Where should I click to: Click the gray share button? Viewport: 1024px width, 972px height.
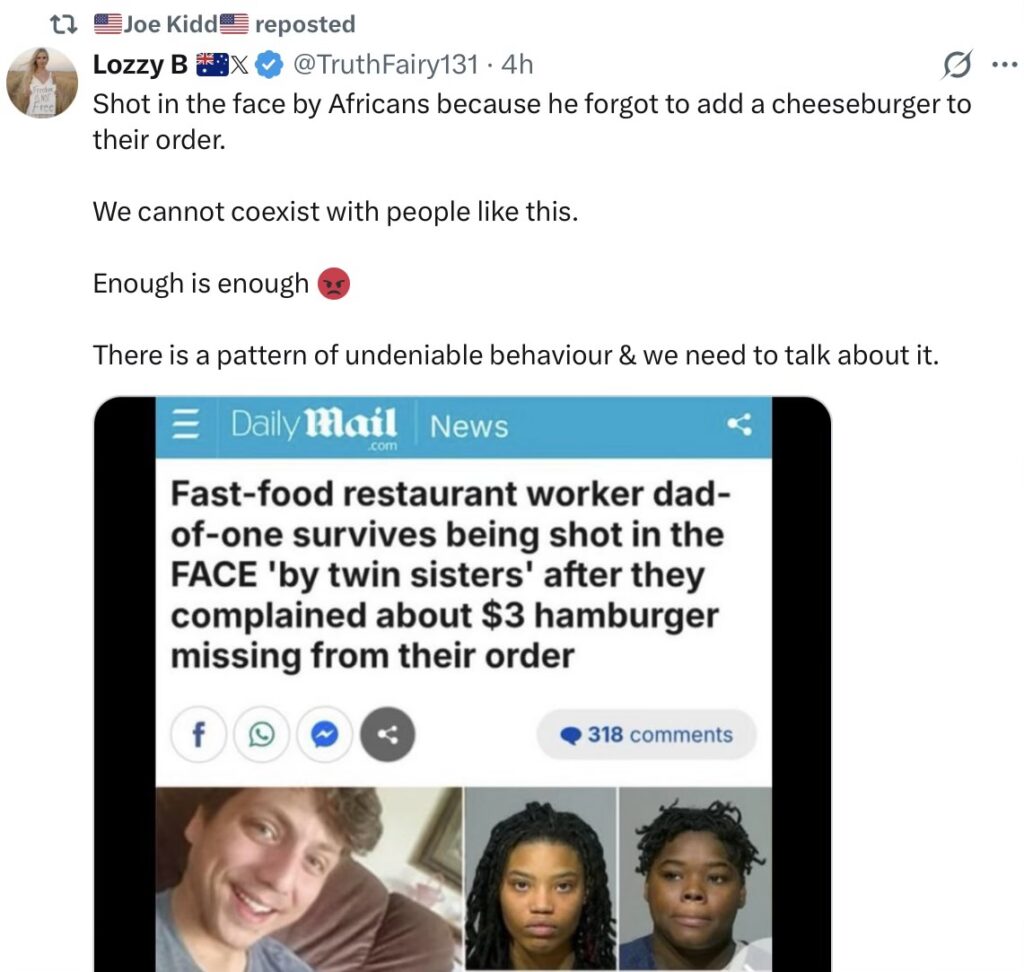pyautogui.click(x=385, y=736)
